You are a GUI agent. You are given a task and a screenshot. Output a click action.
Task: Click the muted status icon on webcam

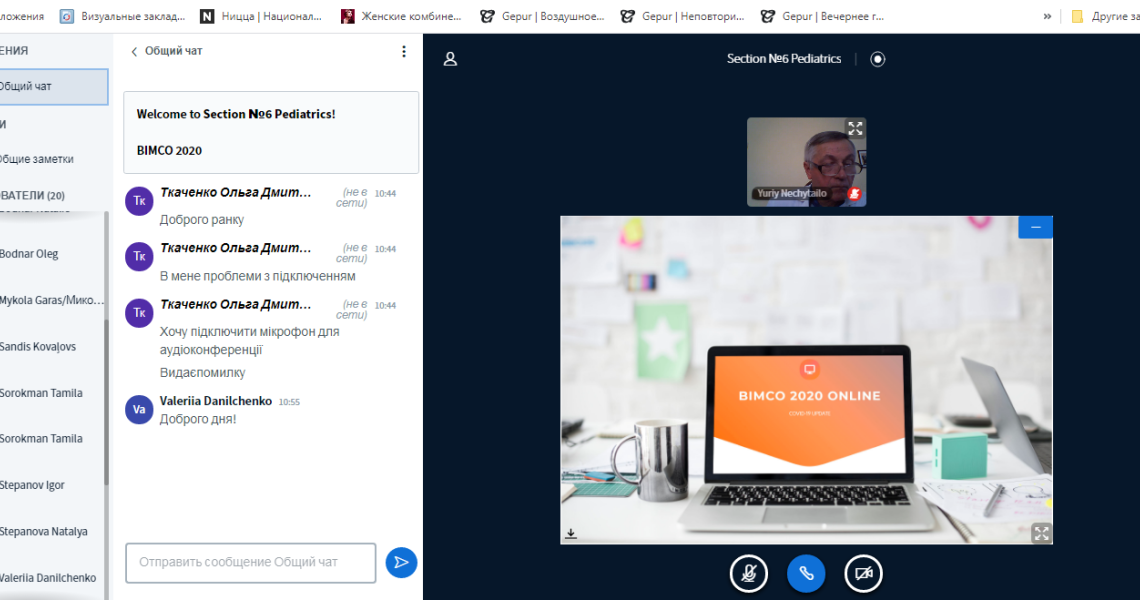click(x=854, y=193)
